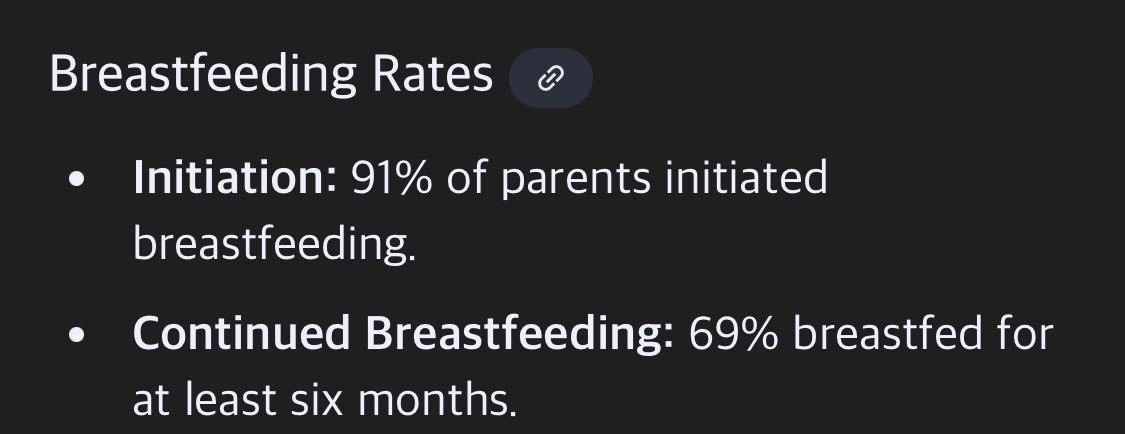The height and width of the screenshot is (434, 1125).
Task: Click the bold word "Continued"
Action: pyautogui.click(x=240, y=333)
